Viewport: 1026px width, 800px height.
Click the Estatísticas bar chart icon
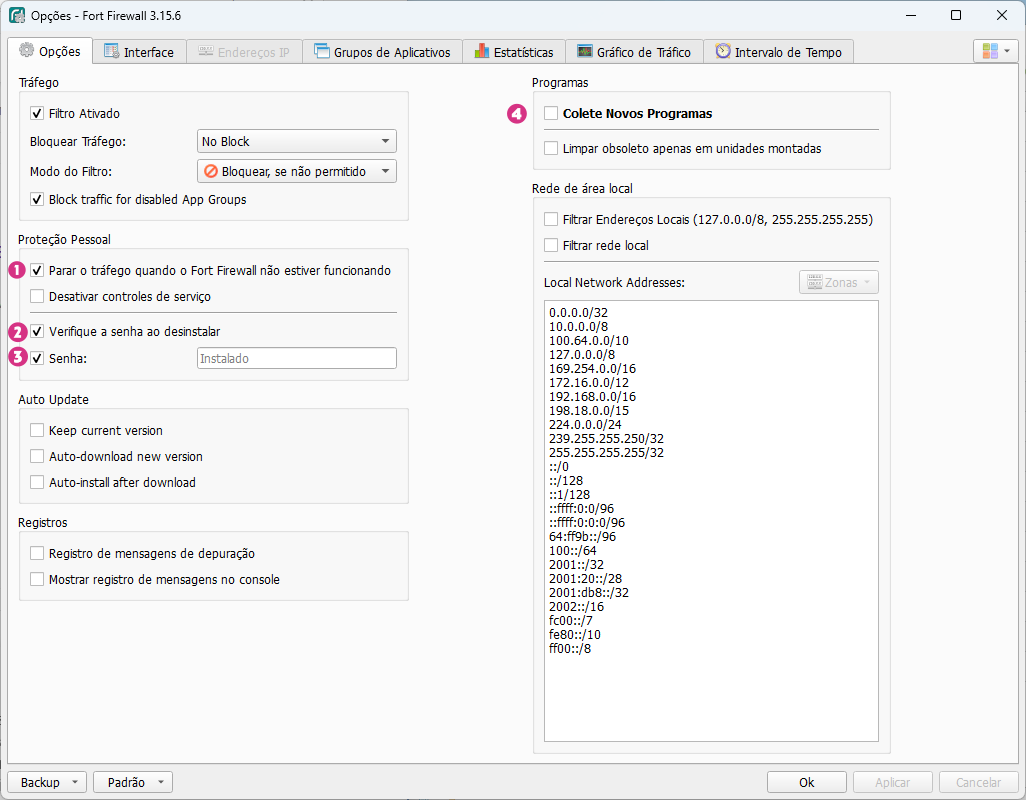[482, 51]
